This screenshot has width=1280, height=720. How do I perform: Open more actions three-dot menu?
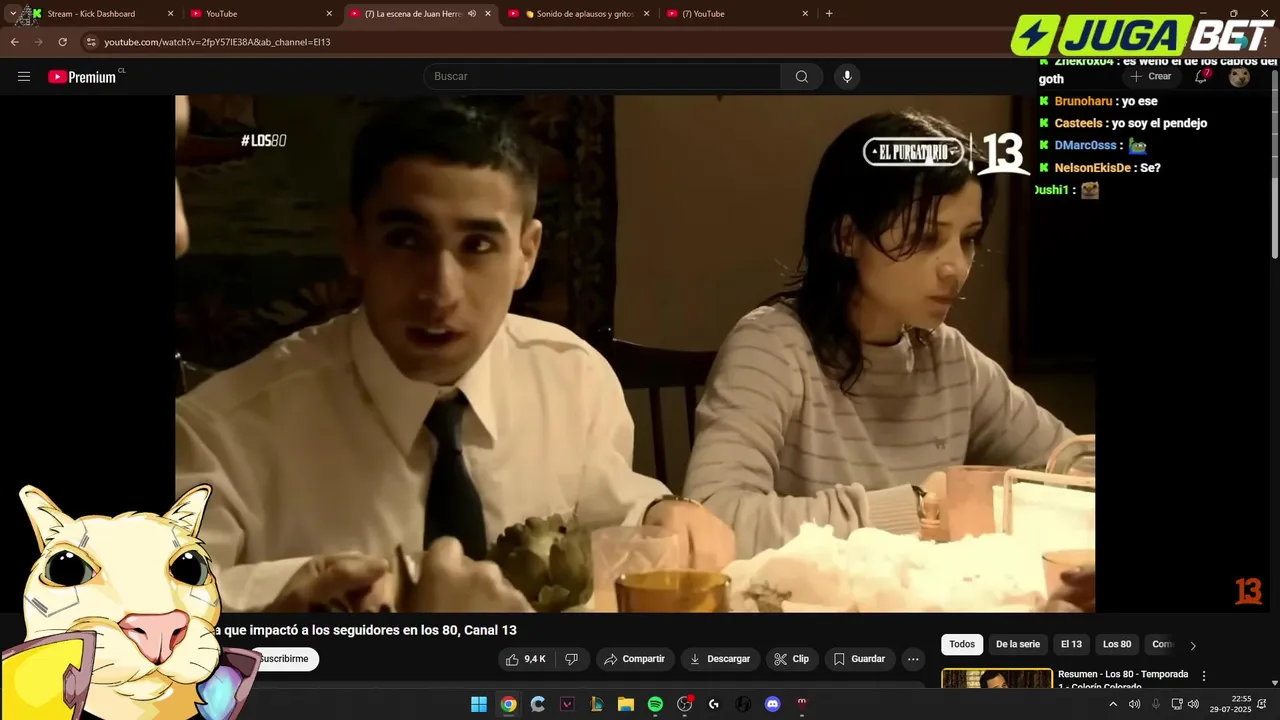click(913, 659)
